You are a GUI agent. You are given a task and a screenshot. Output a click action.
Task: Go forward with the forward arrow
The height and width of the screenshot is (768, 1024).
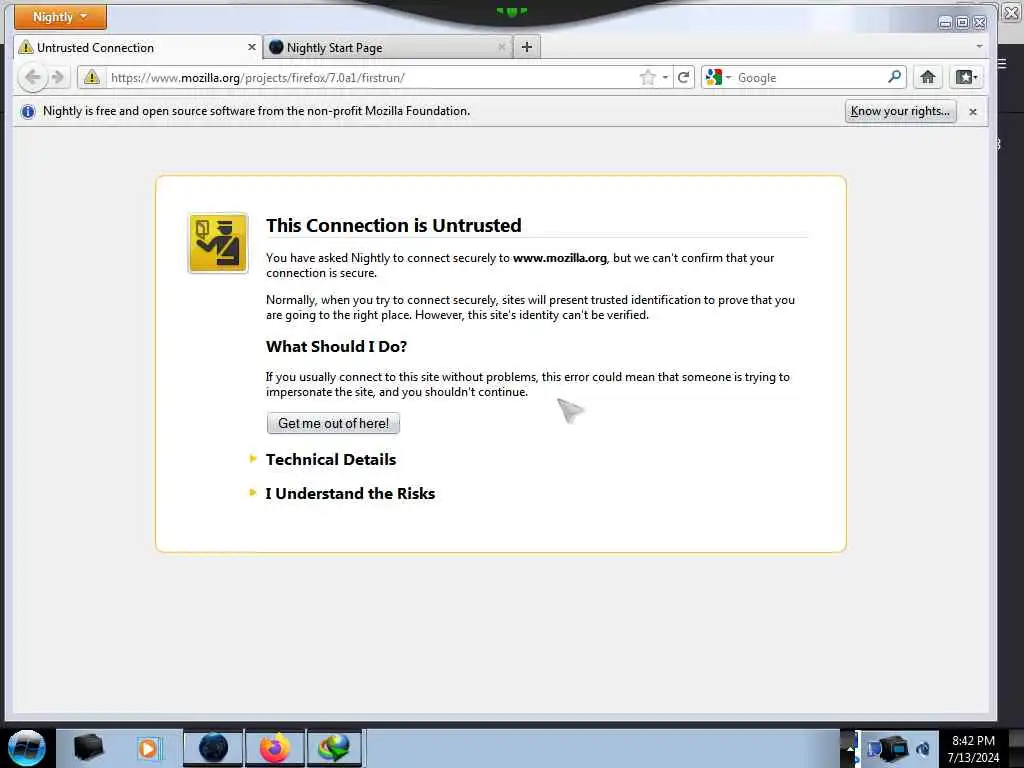[x=58, y=78]
